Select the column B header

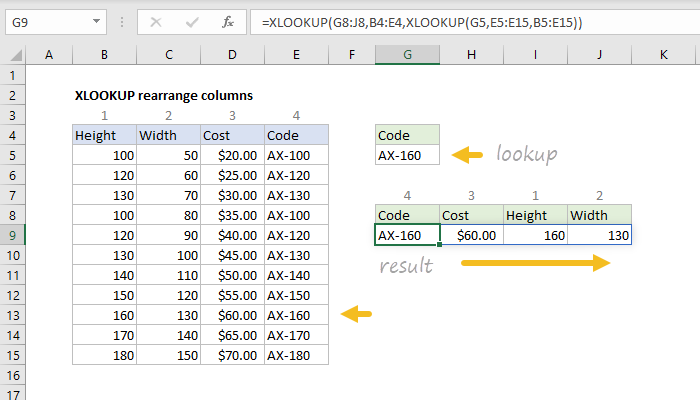(104, 52)
